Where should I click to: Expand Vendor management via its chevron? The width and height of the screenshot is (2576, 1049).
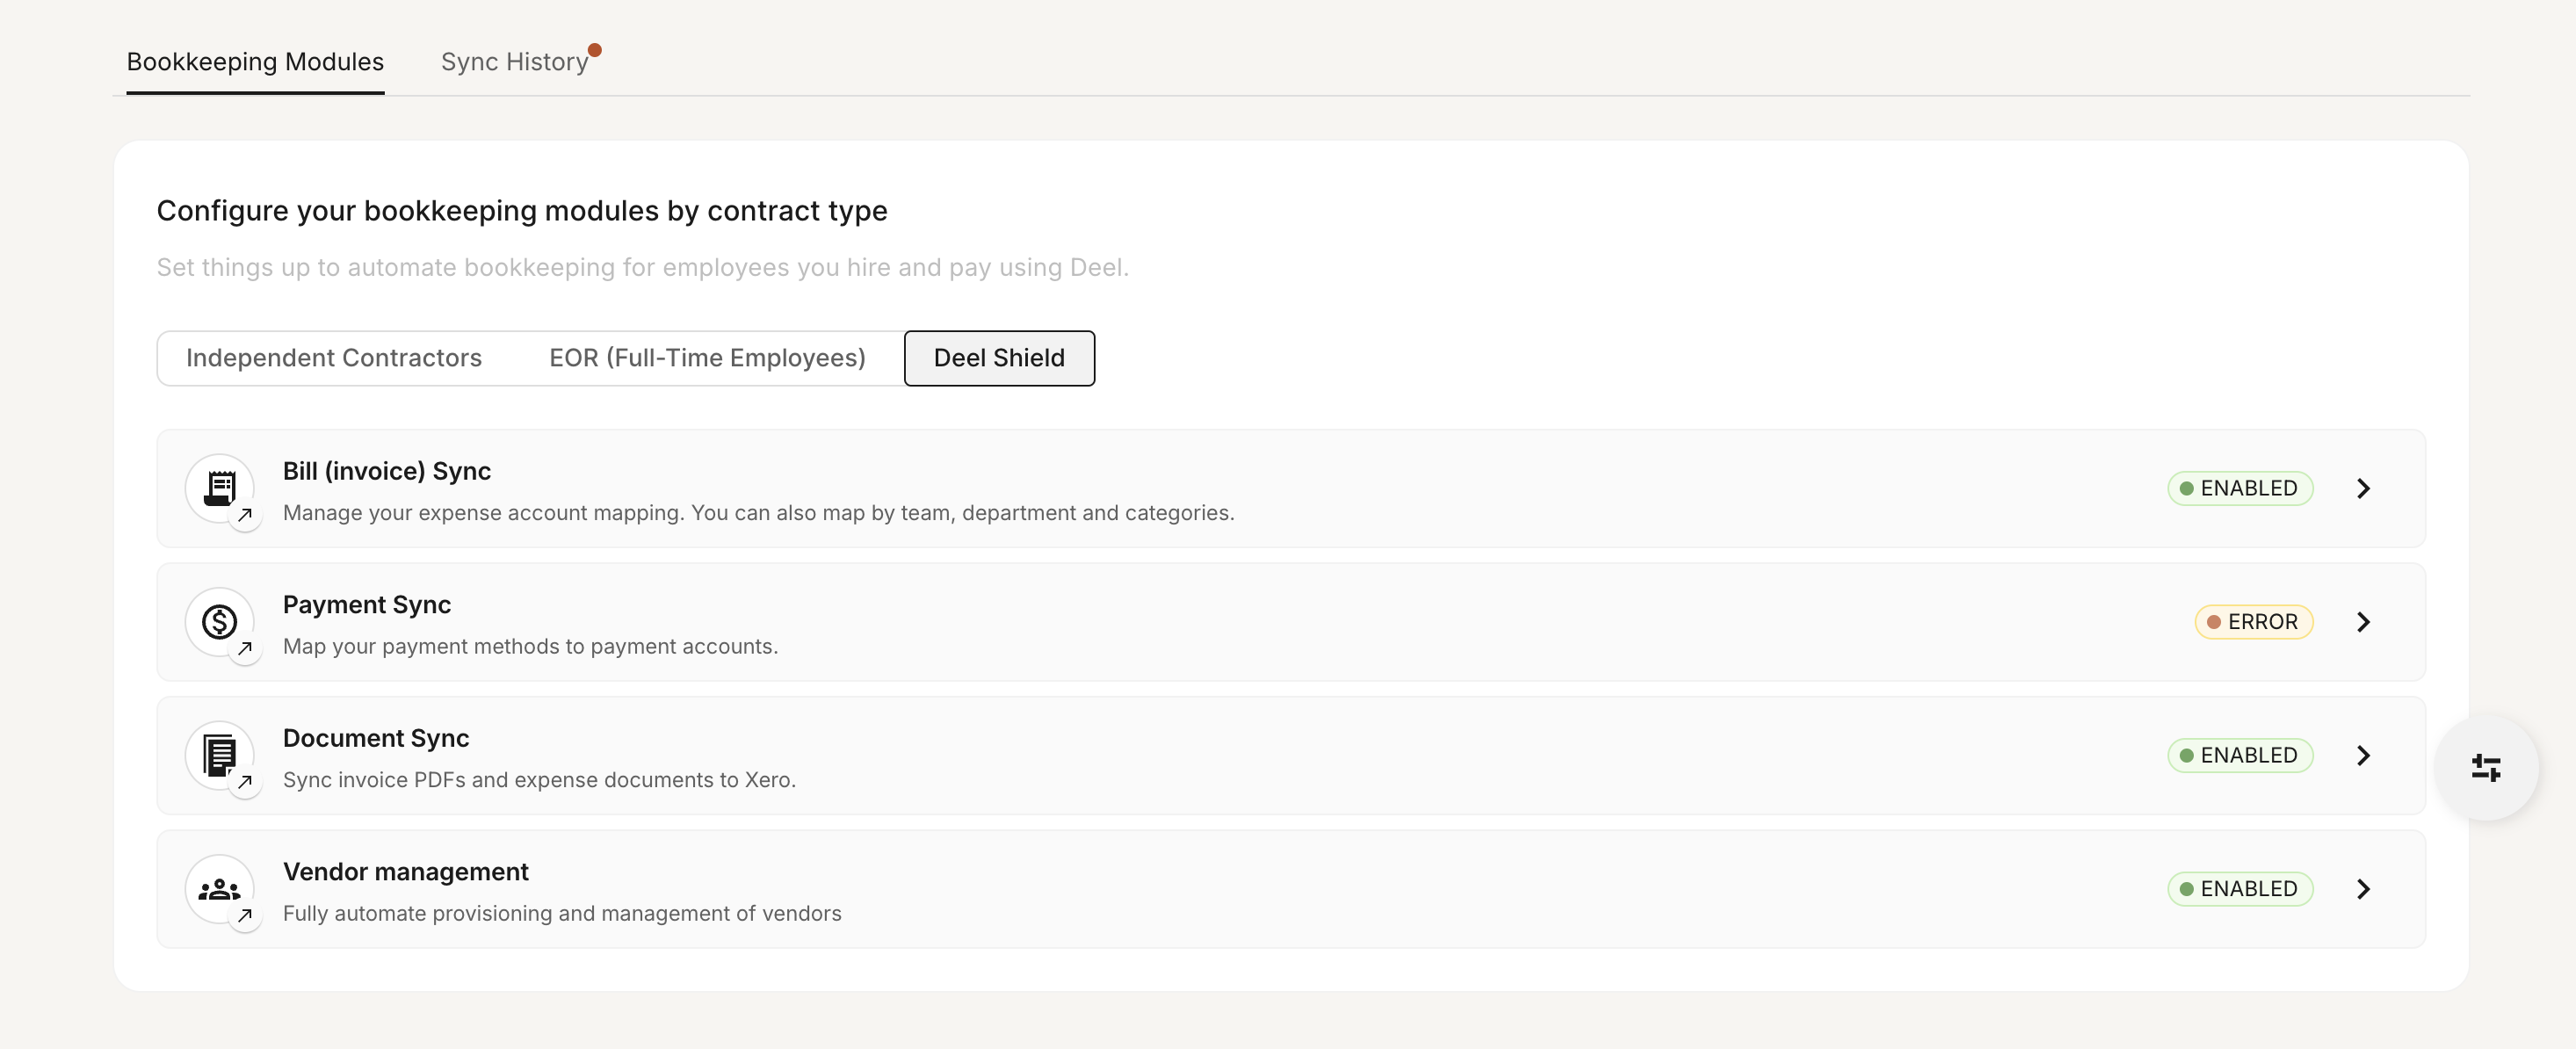click(2363, 889)
